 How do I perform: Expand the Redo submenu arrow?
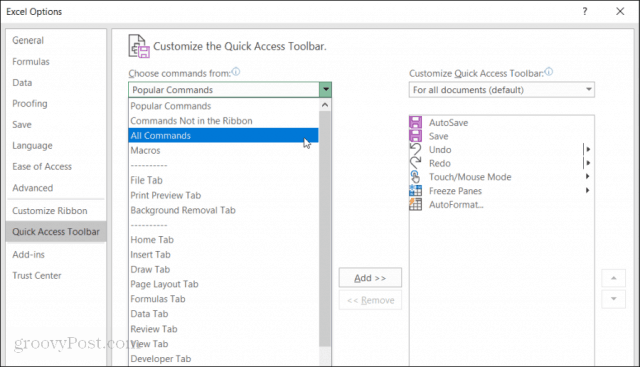coord(588,163)
